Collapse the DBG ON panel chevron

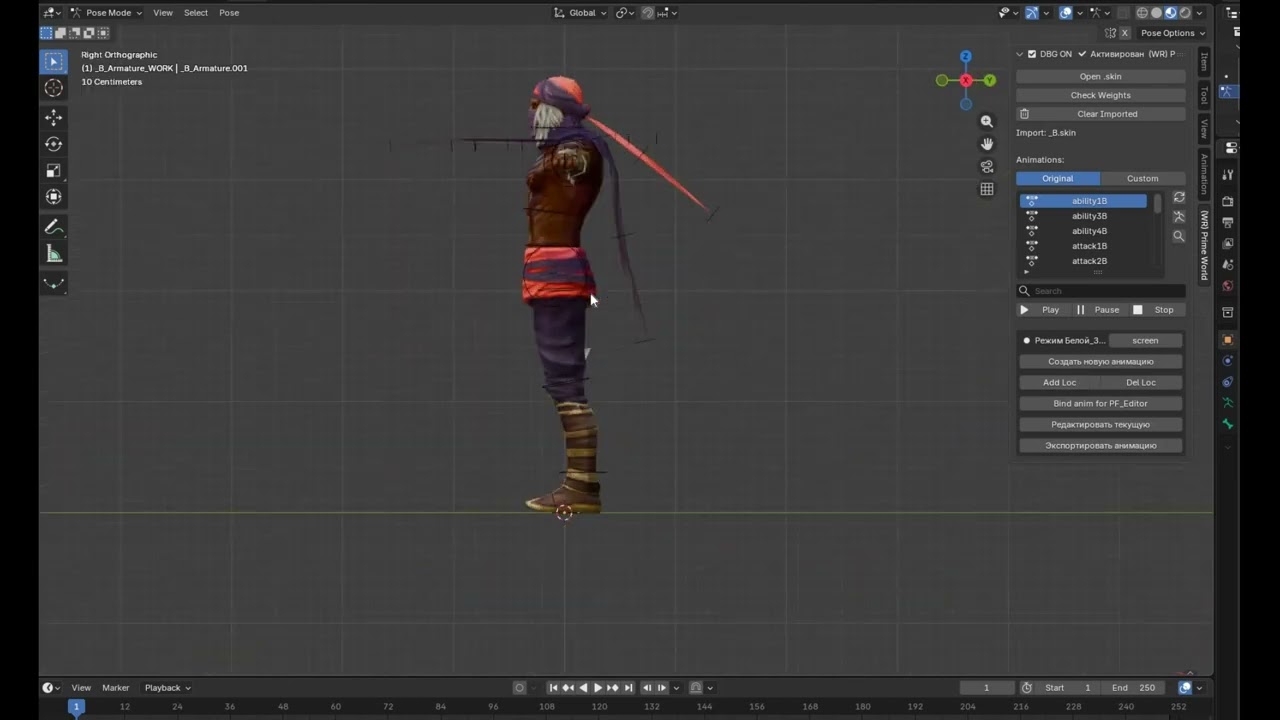pyautogui.click(x=1019, y=54)
